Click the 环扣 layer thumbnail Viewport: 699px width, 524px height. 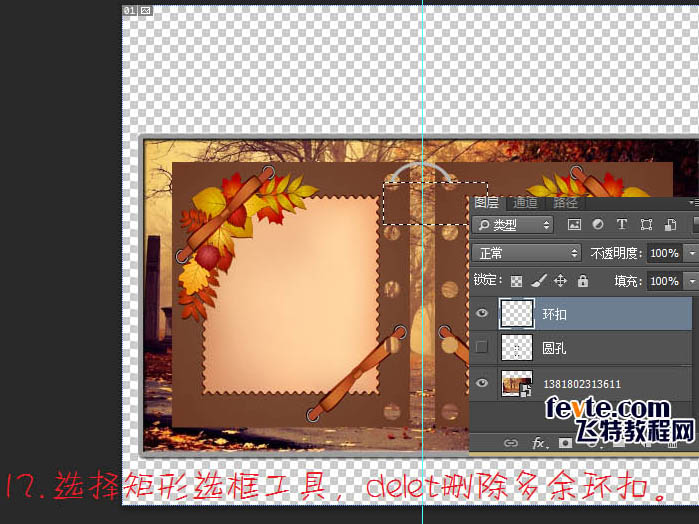tap(517, 314)
